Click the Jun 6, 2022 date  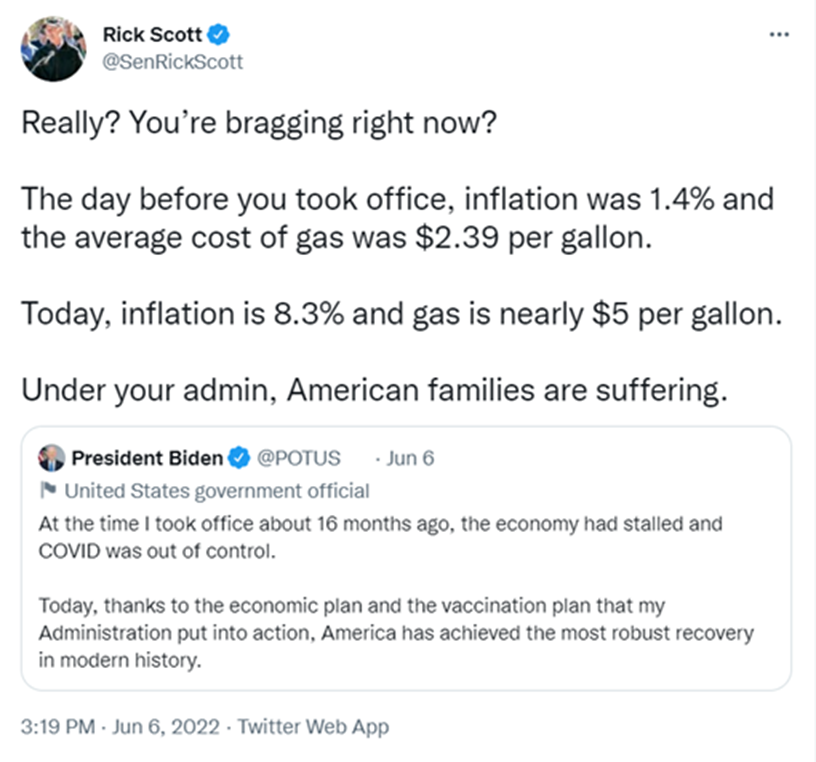point(166,727)
